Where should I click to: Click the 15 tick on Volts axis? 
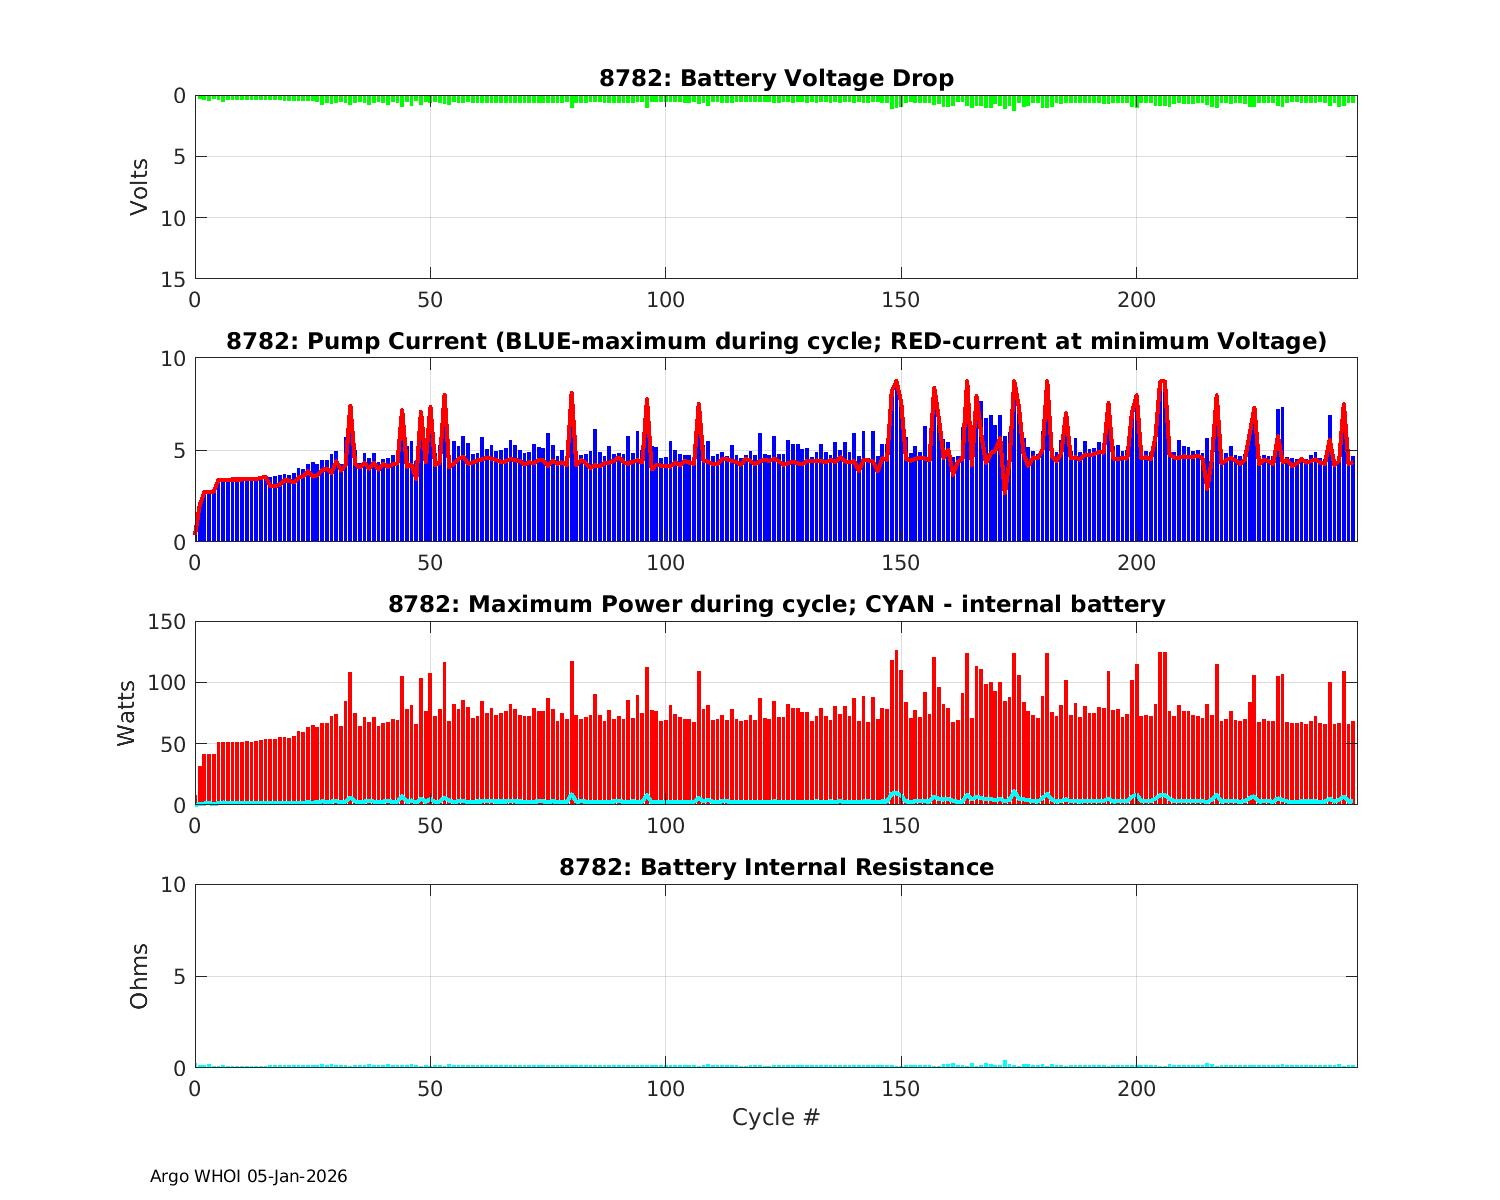click(176, 279)
